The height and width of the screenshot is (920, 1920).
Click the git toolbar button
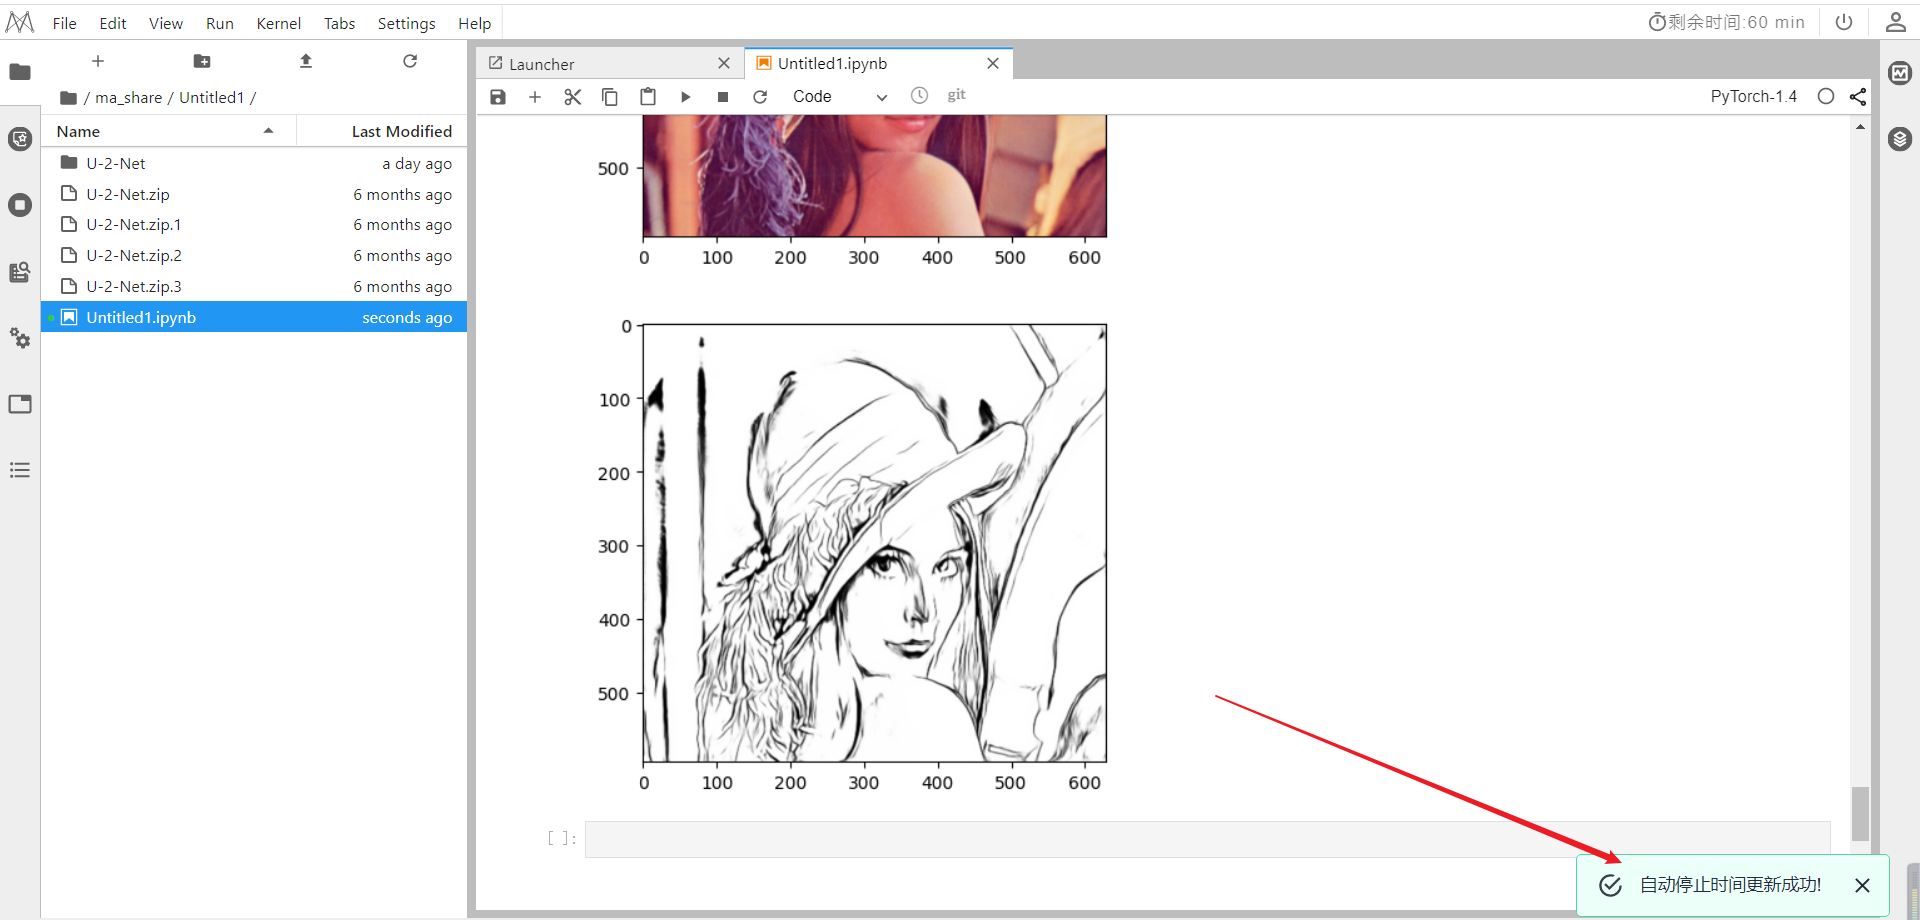pos(957,95)
